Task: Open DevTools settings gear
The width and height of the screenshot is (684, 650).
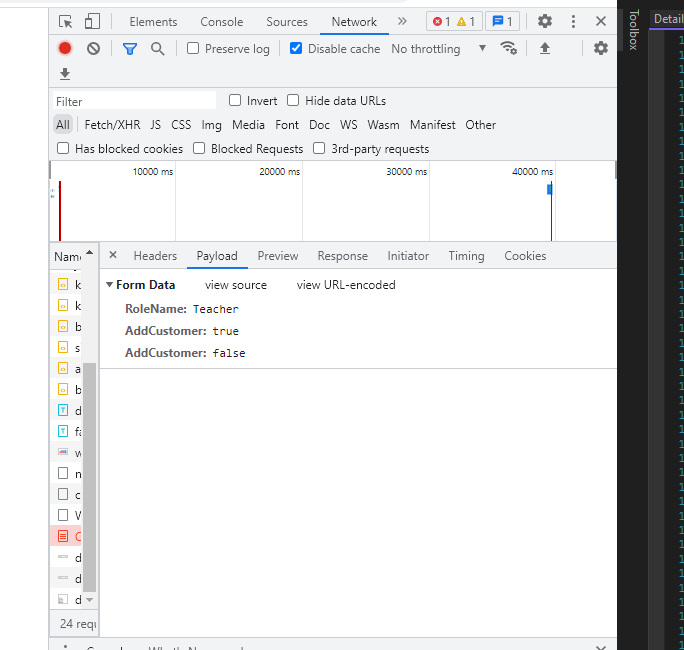Action: pyautogui.click(x=545, y=21)
